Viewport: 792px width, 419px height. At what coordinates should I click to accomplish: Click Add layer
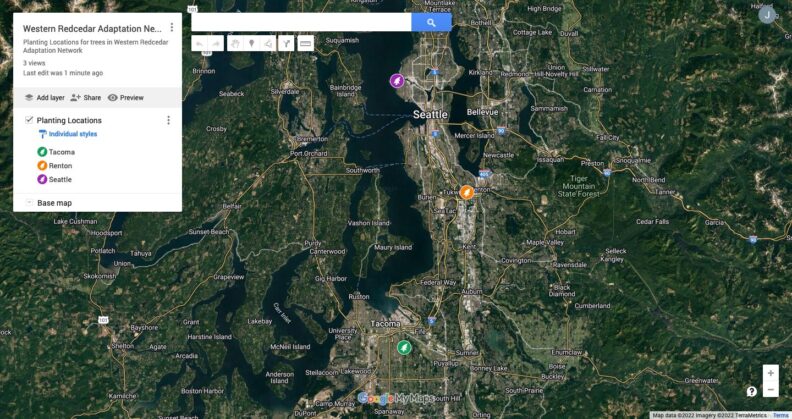[x=45, y=97]
